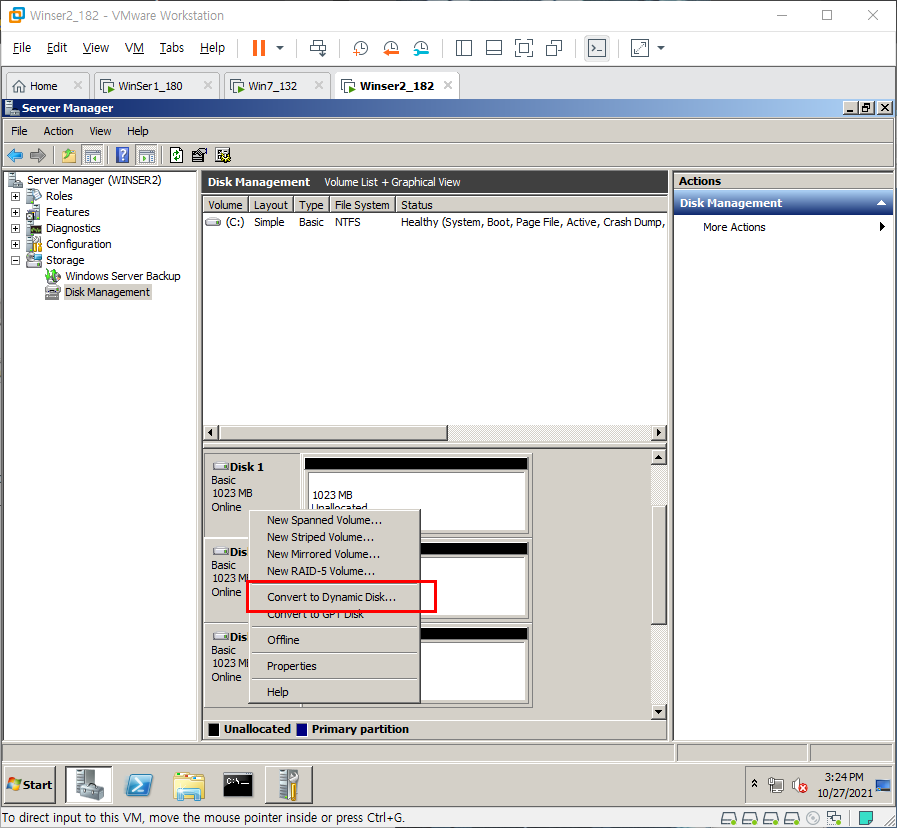The height and width of the screenshot is (828, 897).
Task: Switch to the WinSer1_180 tab
Action: 150,86
